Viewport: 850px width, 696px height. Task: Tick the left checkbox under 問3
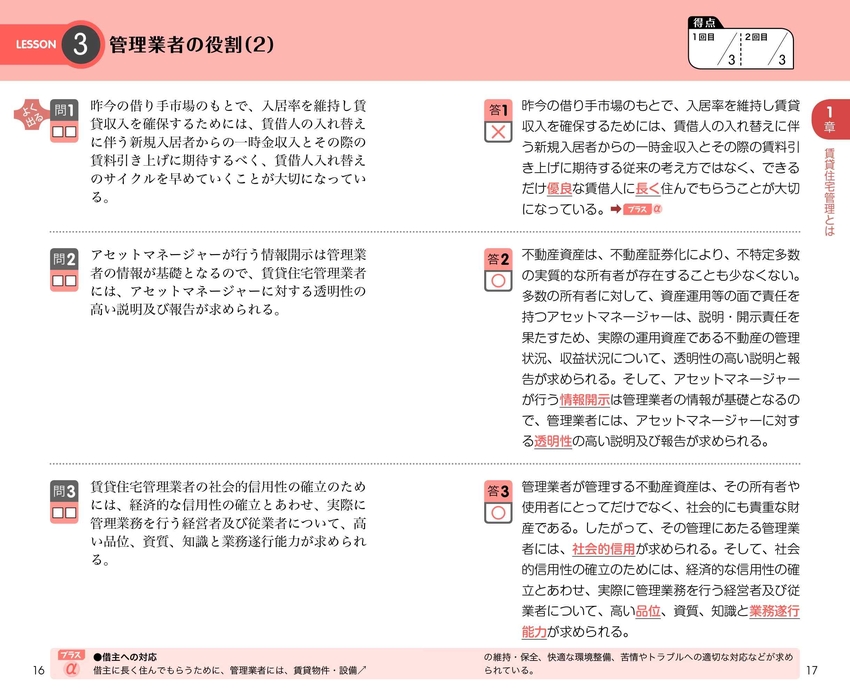tap(58, 513)
